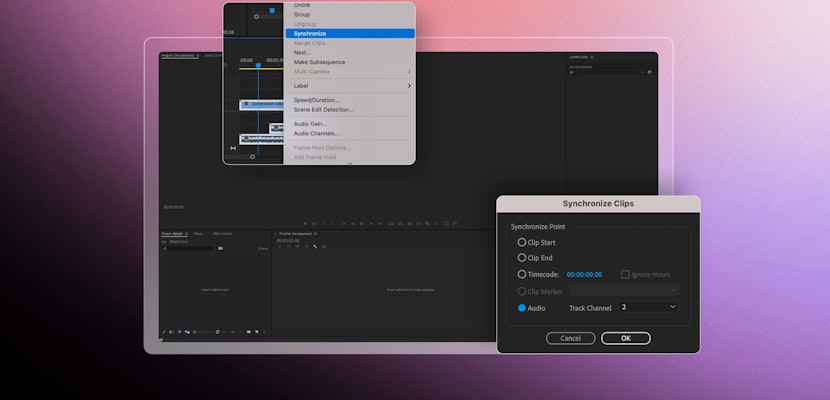Open Audio Gain... from the menu
Viewport: 830px width, 400px height.
point(309,123)
